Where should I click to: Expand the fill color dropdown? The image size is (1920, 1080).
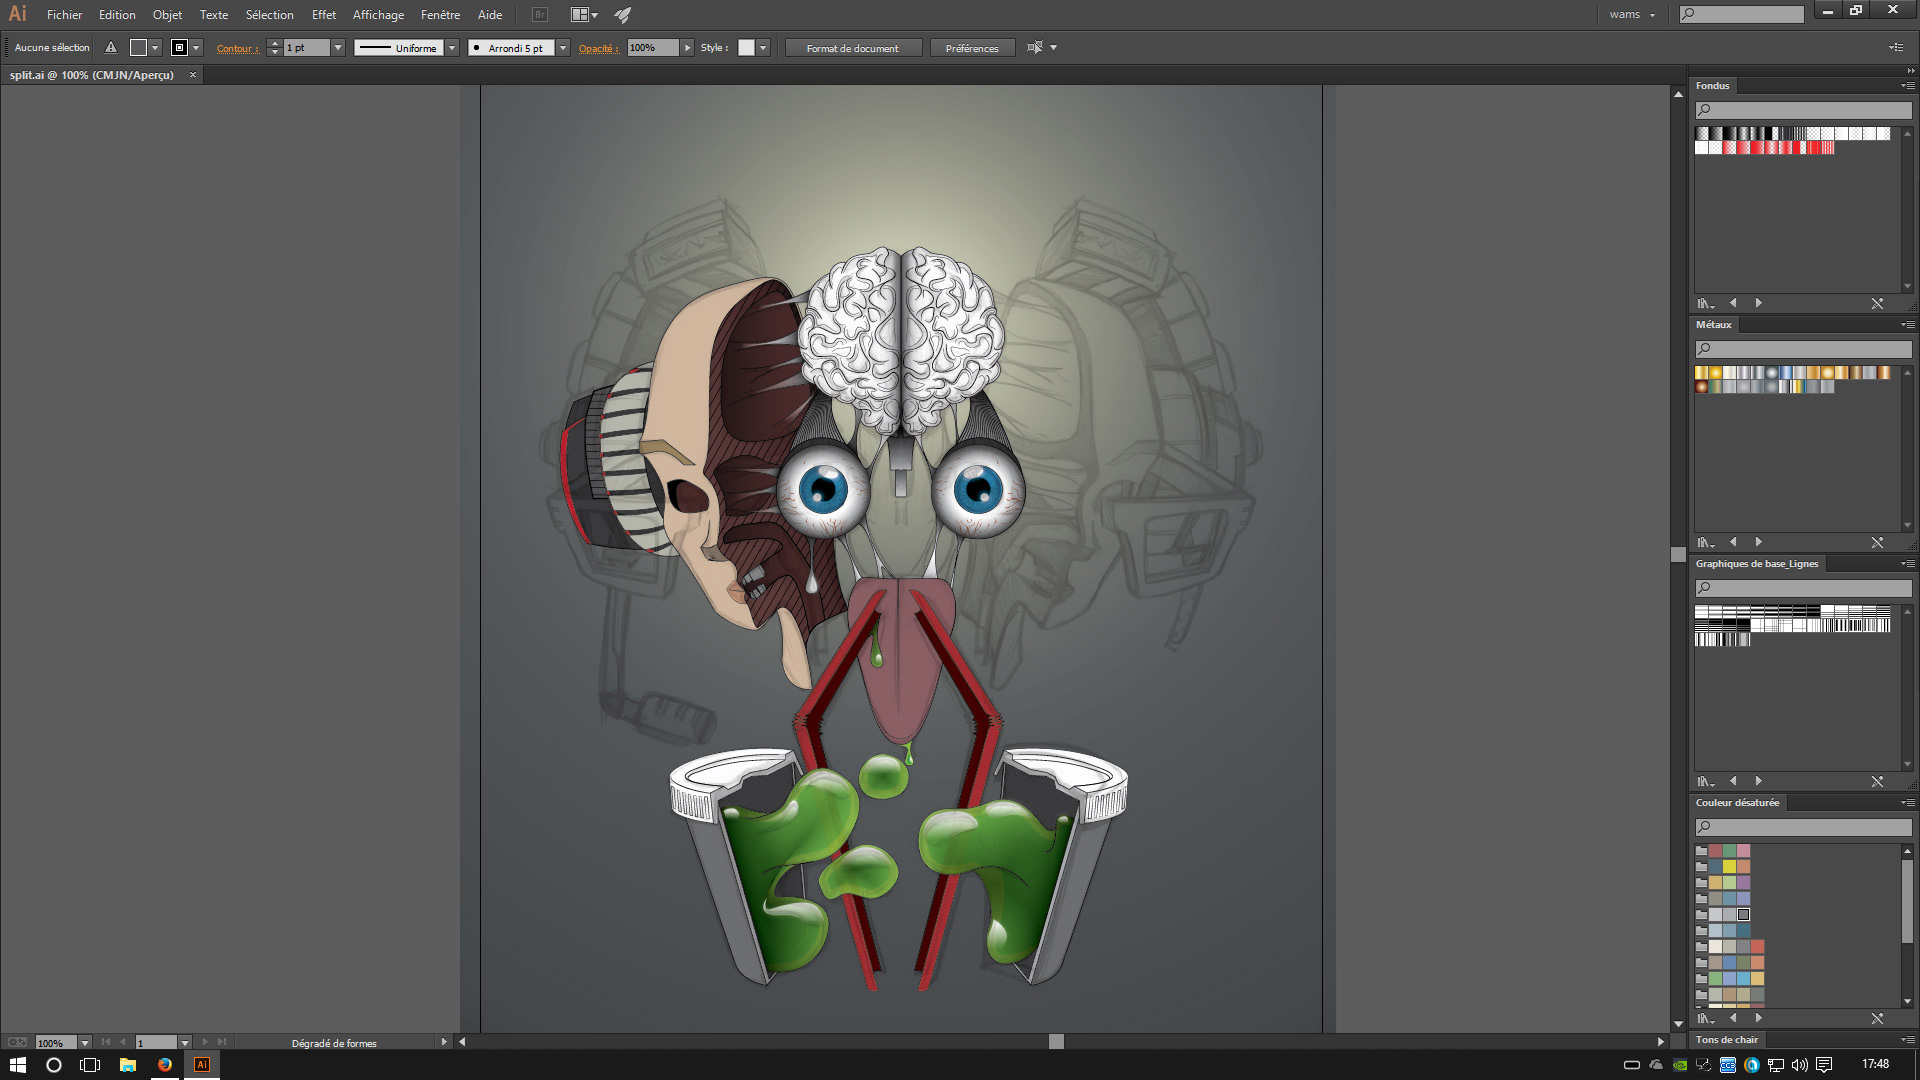click(155, 48)
